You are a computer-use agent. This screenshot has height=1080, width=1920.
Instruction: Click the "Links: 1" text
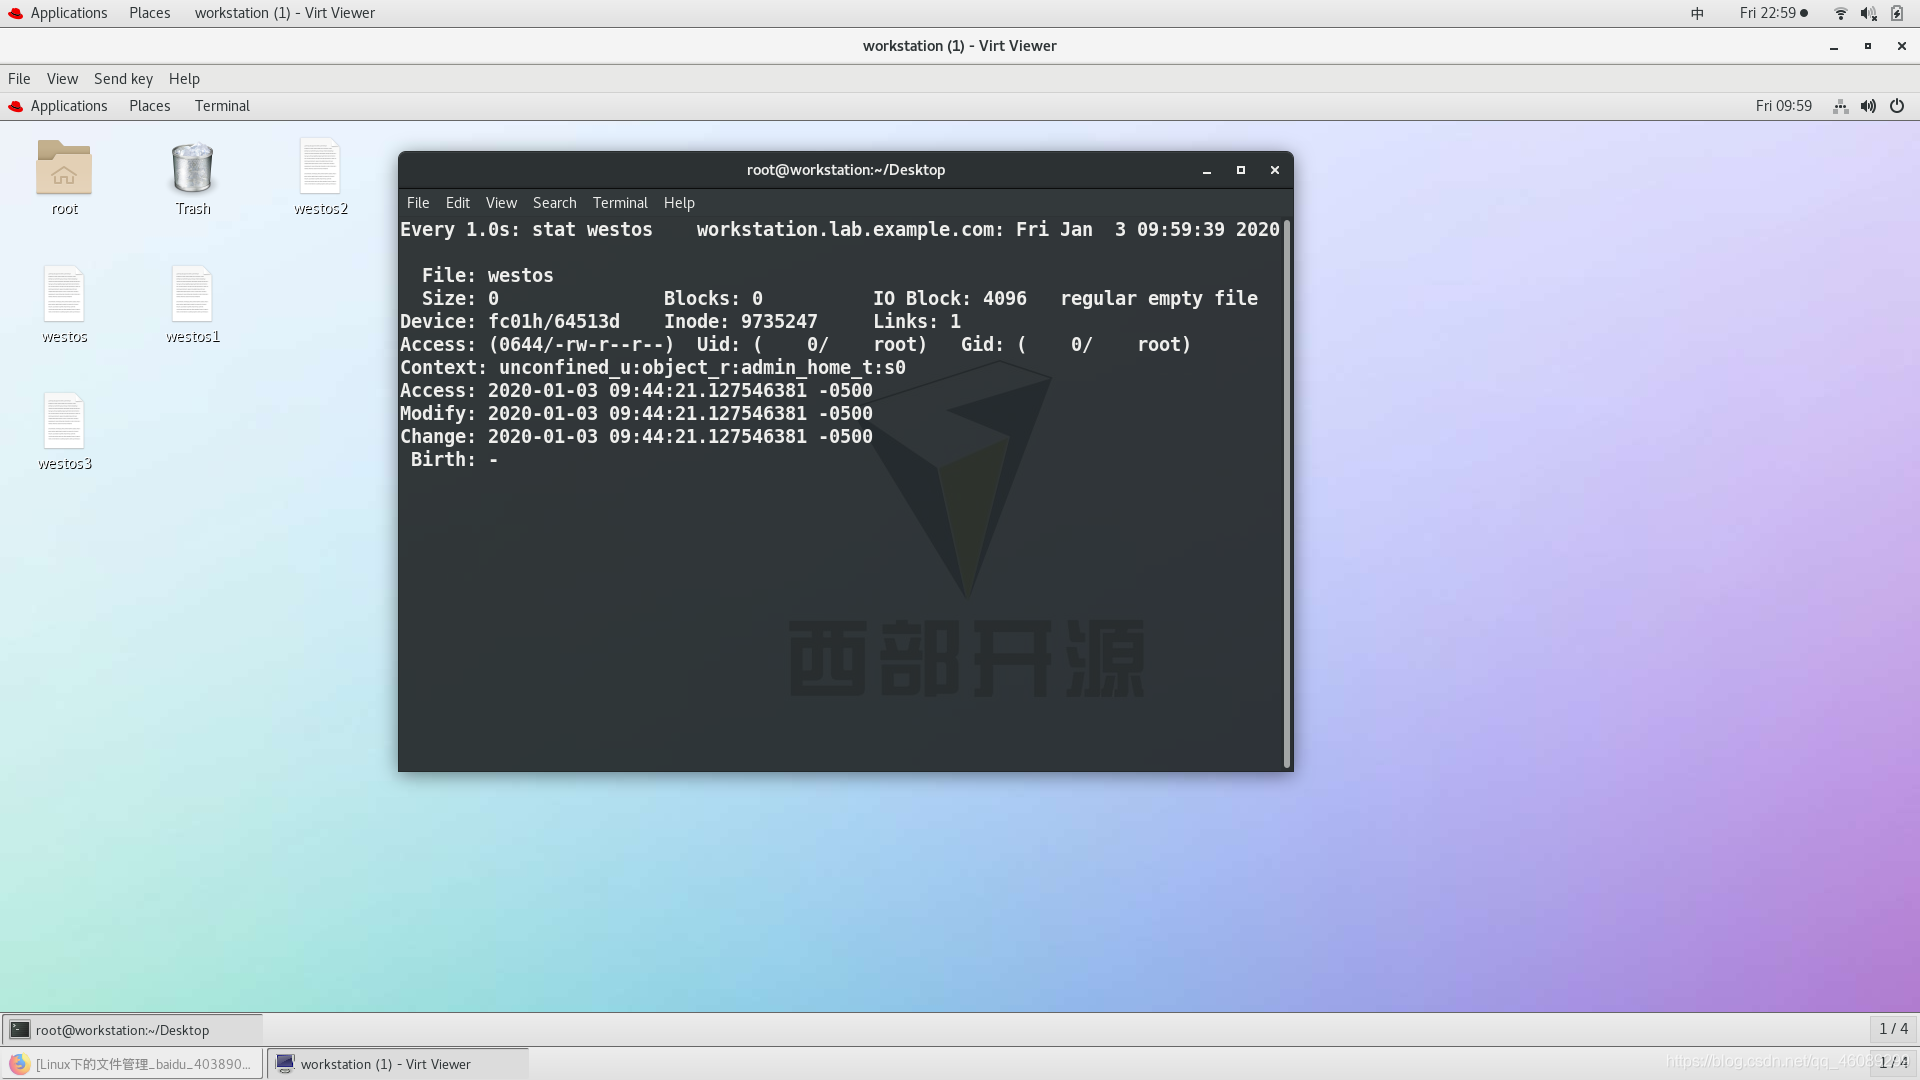(x=917, y=322)
